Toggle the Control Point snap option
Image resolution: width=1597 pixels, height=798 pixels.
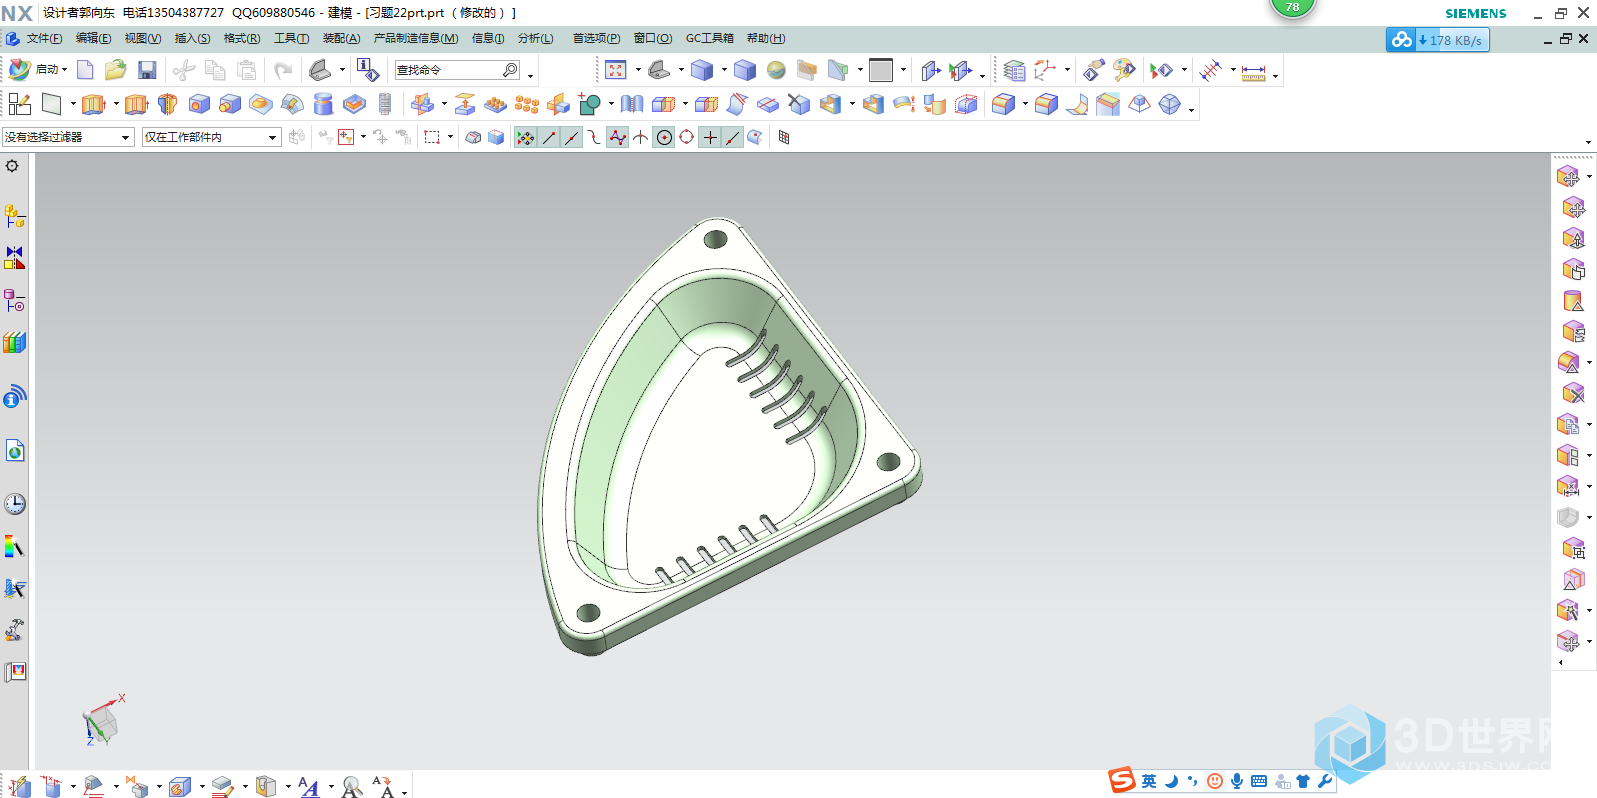[x=595, y=137]
